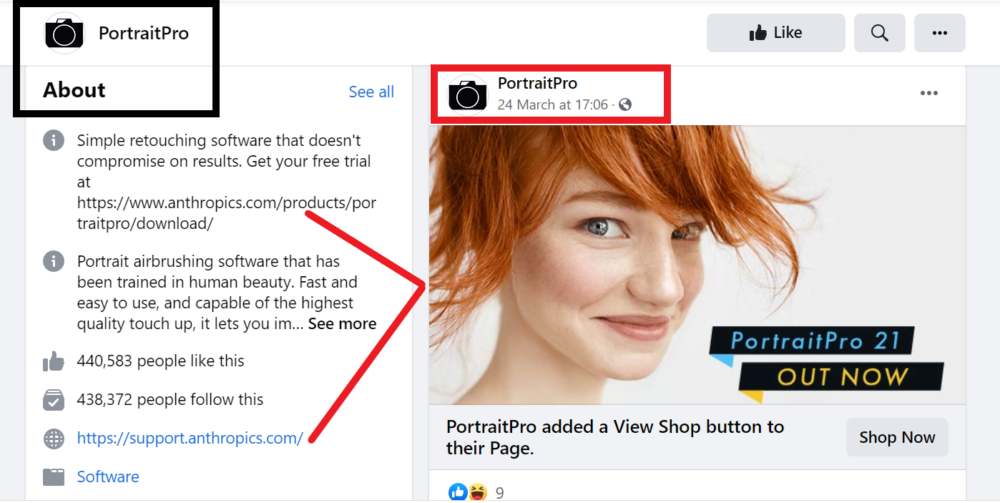Open the page header three-dots menu
The image size is (1000, 503).
click(939, 33)
